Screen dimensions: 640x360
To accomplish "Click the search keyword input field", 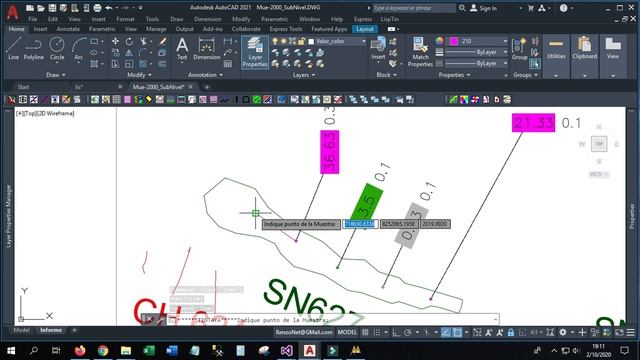I will pos(414,8).
